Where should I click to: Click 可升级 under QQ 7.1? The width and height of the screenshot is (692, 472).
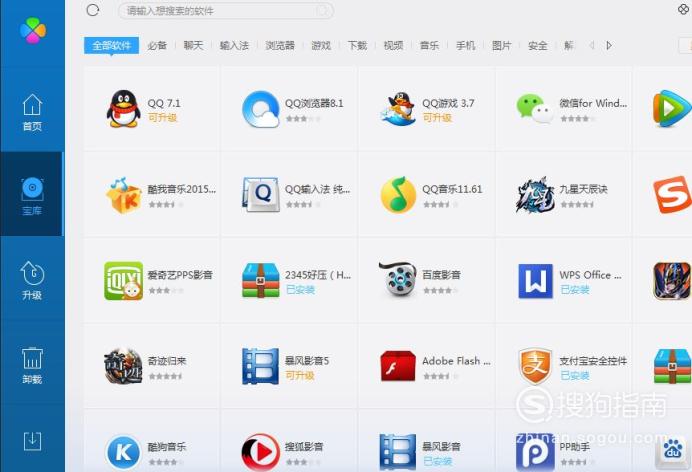click(162, 117)
